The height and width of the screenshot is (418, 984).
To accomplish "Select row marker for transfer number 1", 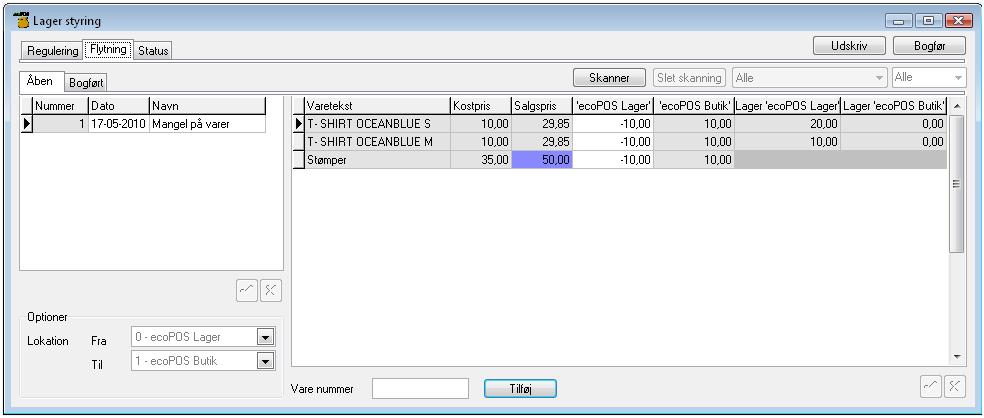I will (27, 123).
